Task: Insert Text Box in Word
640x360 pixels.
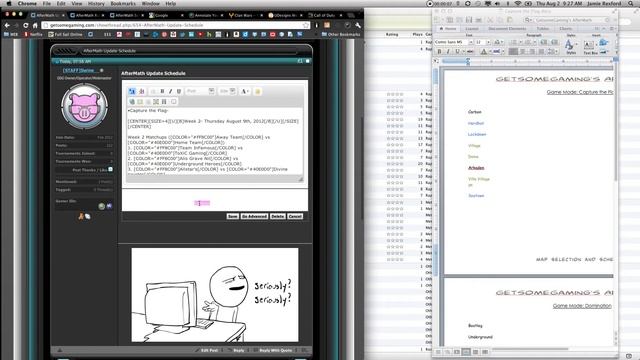Action: point(590,47)
